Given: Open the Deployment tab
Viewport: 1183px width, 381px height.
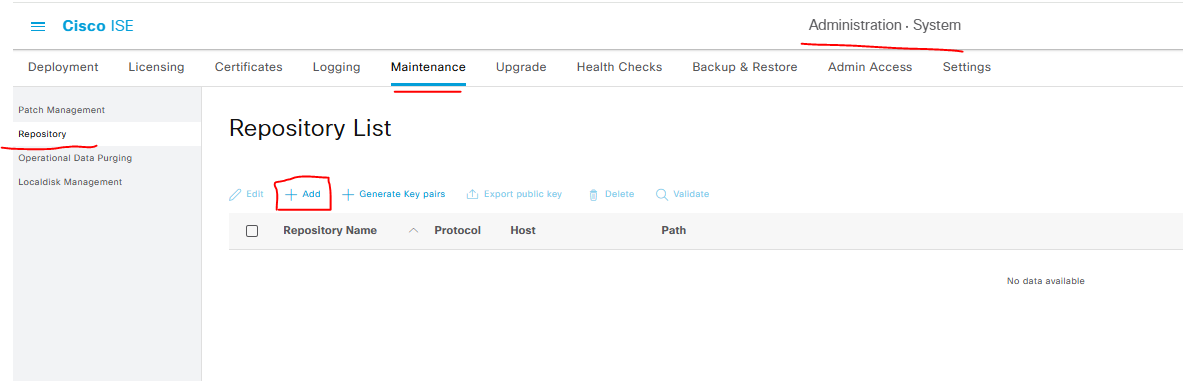Looking at the screenshot, I should (x=63, y=67).
